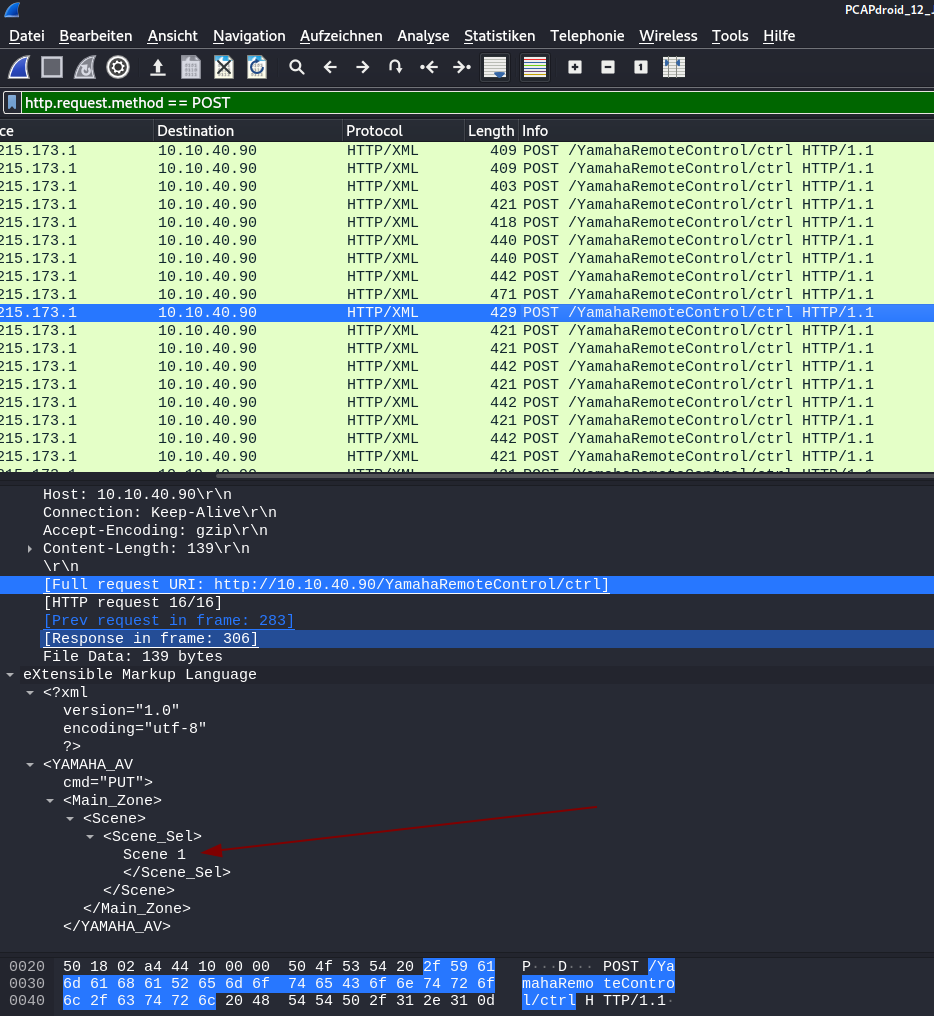The image size is (934, 1016).
Task: Open the Navigation menu
Action: tap(249, 36)
